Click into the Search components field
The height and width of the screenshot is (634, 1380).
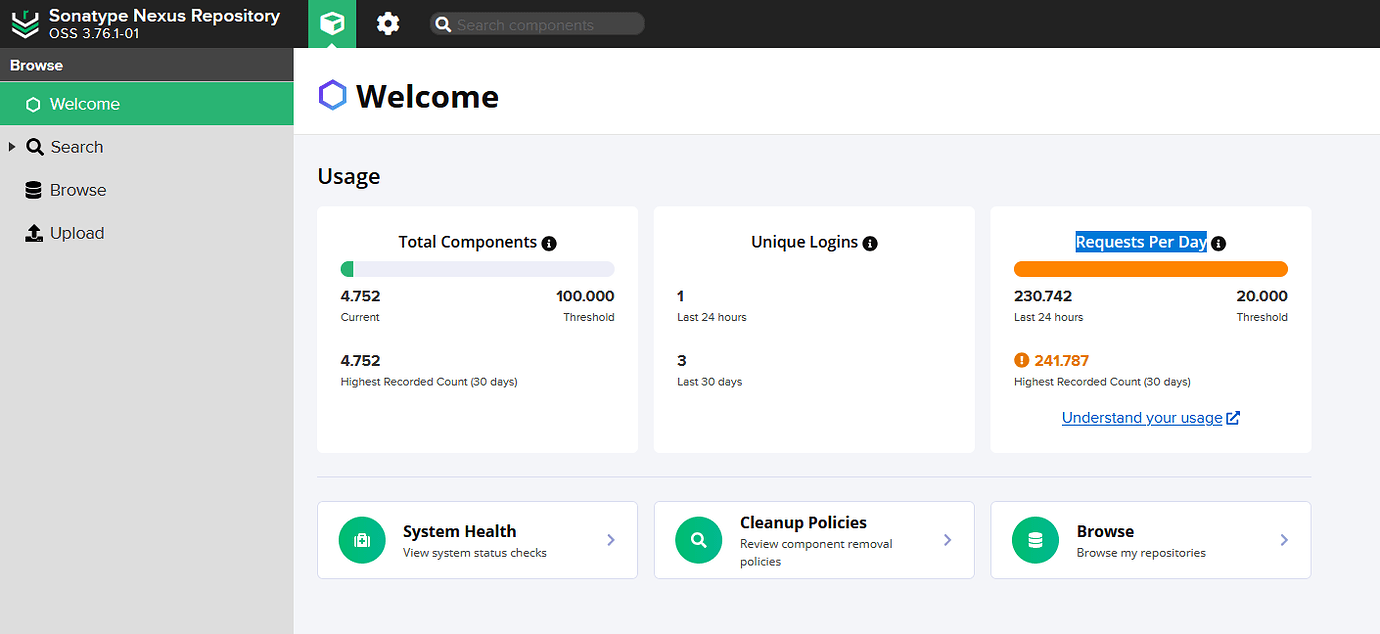(x=545, y=25)
